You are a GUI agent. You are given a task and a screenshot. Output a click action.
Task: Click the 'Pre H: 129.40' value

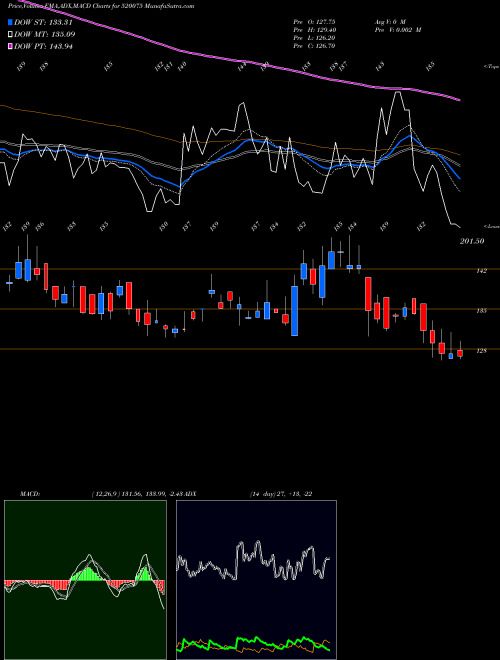(x=314, y=30)
